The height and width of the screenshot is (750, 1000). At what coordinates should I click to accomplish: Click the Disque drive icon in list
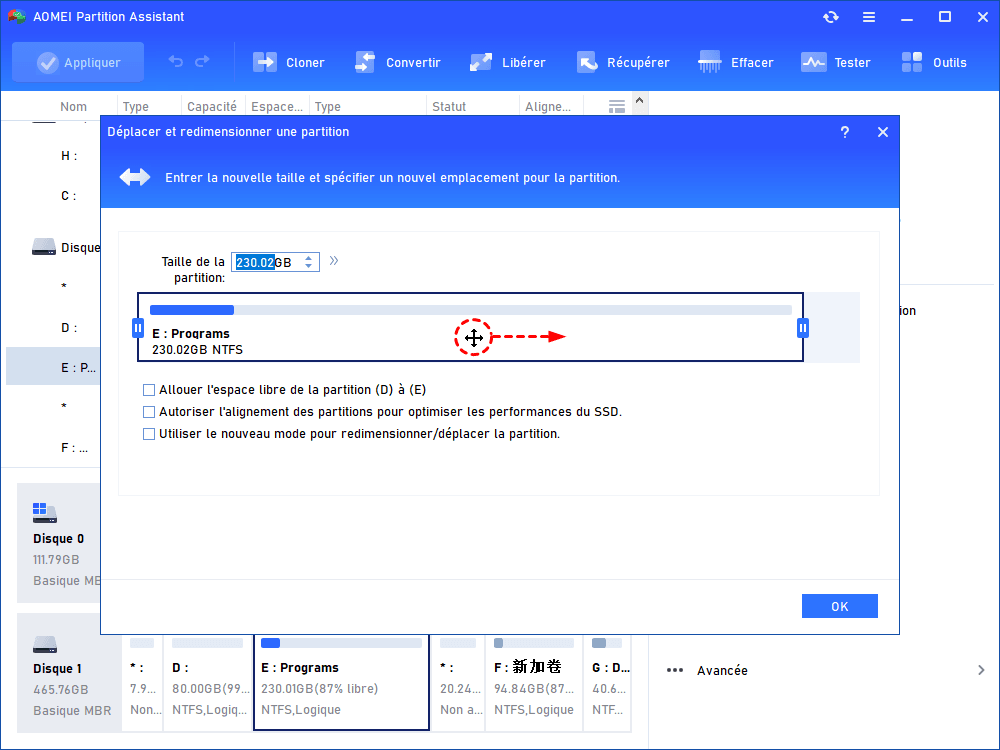pyautogui.click(x=43, y=247)
